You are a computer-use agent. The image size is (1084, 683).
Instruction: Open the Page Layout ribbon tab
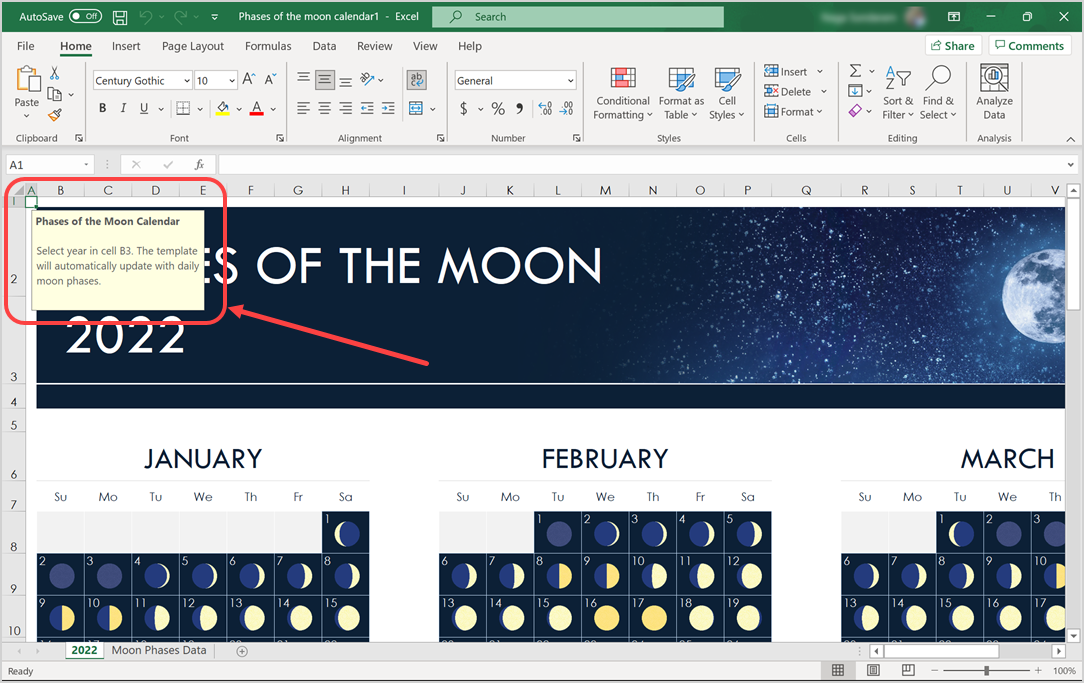pyautogui.click(x=193, y=46)
